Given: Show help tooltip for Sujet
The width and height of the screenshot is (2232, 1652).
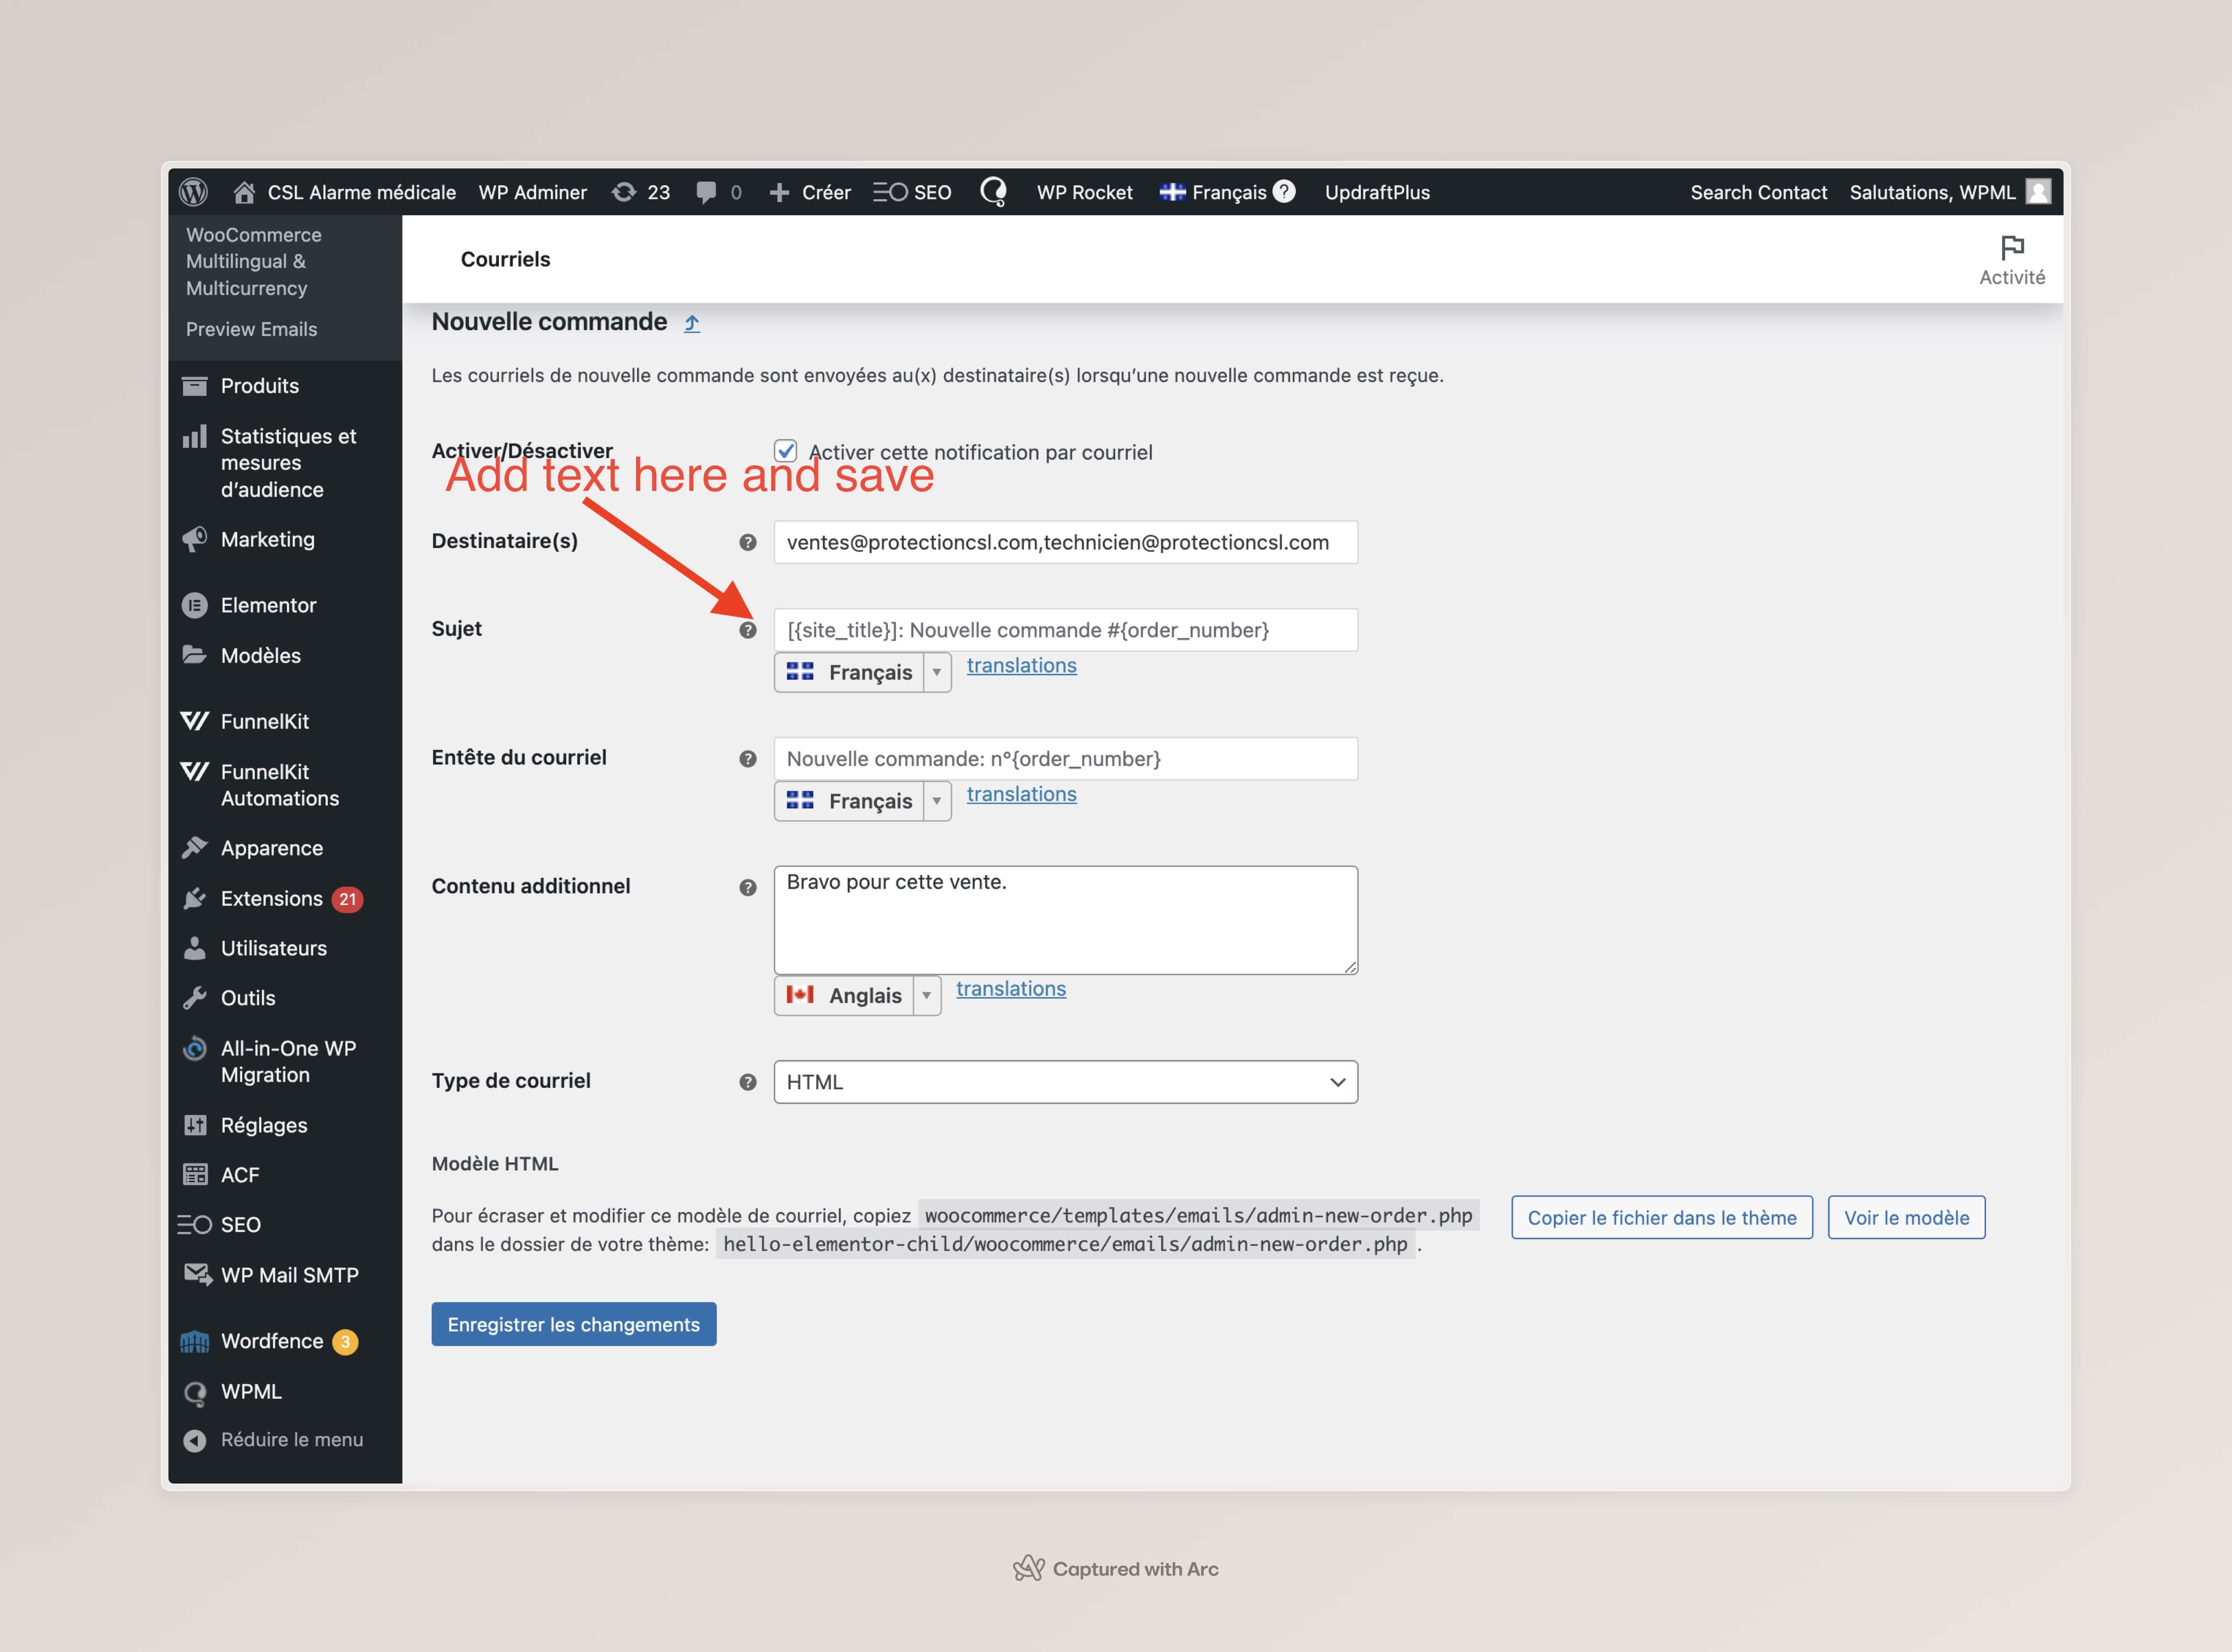Looking at the screenshot, I should click(747, 630).
